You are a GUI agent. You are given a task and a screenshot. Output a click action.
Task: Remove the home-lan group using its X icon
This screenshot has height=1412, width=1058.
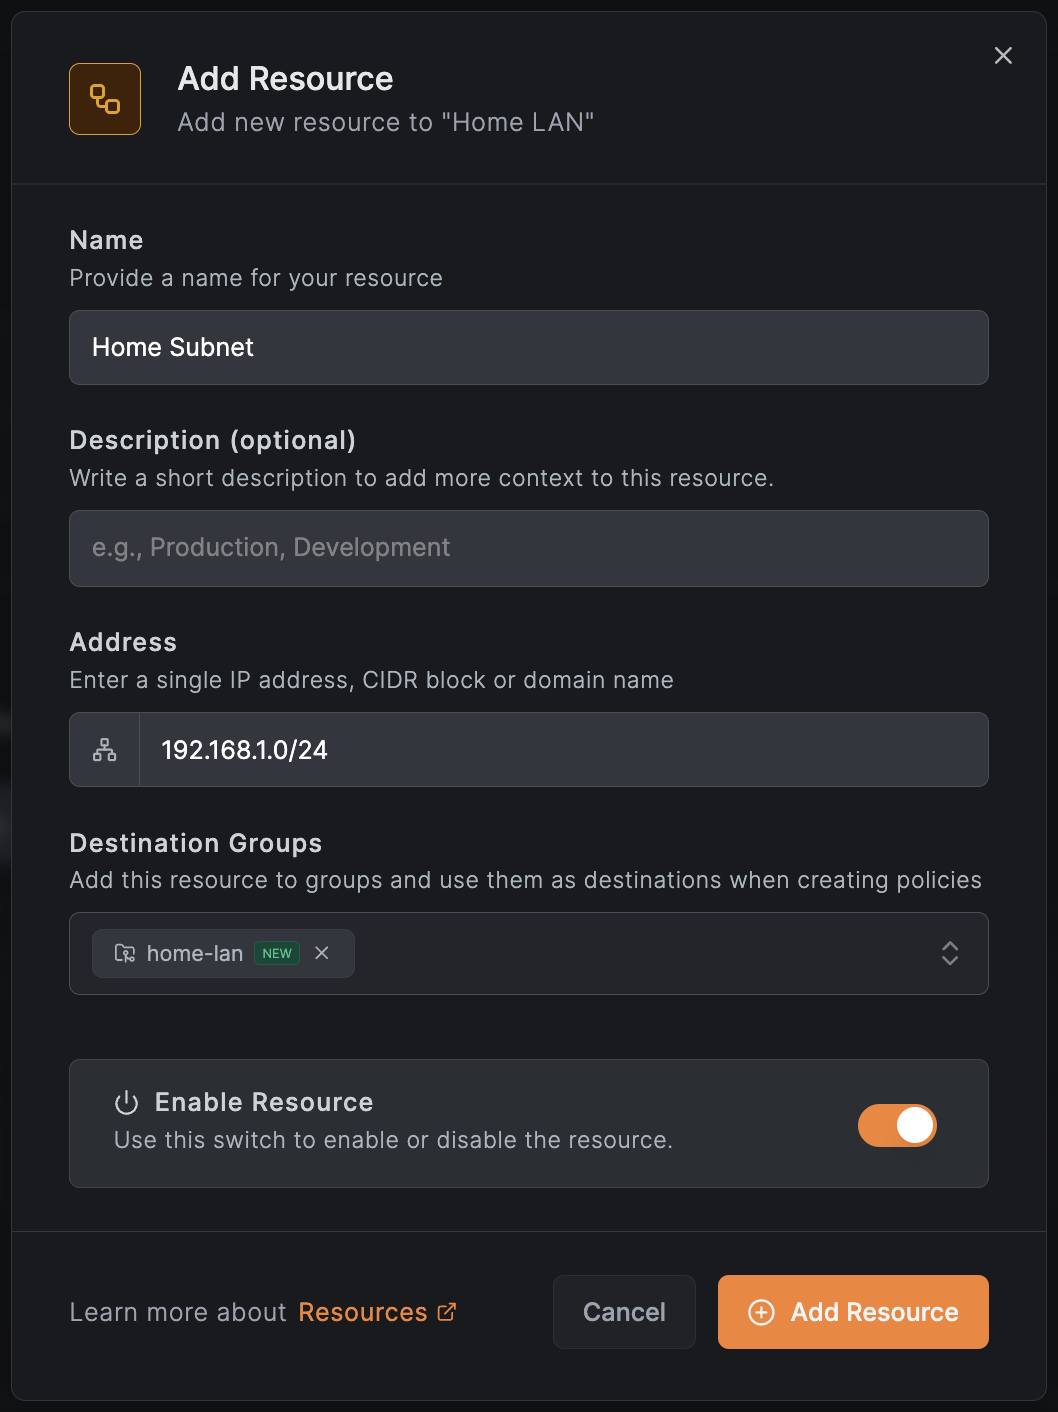(x=322, y=953)
